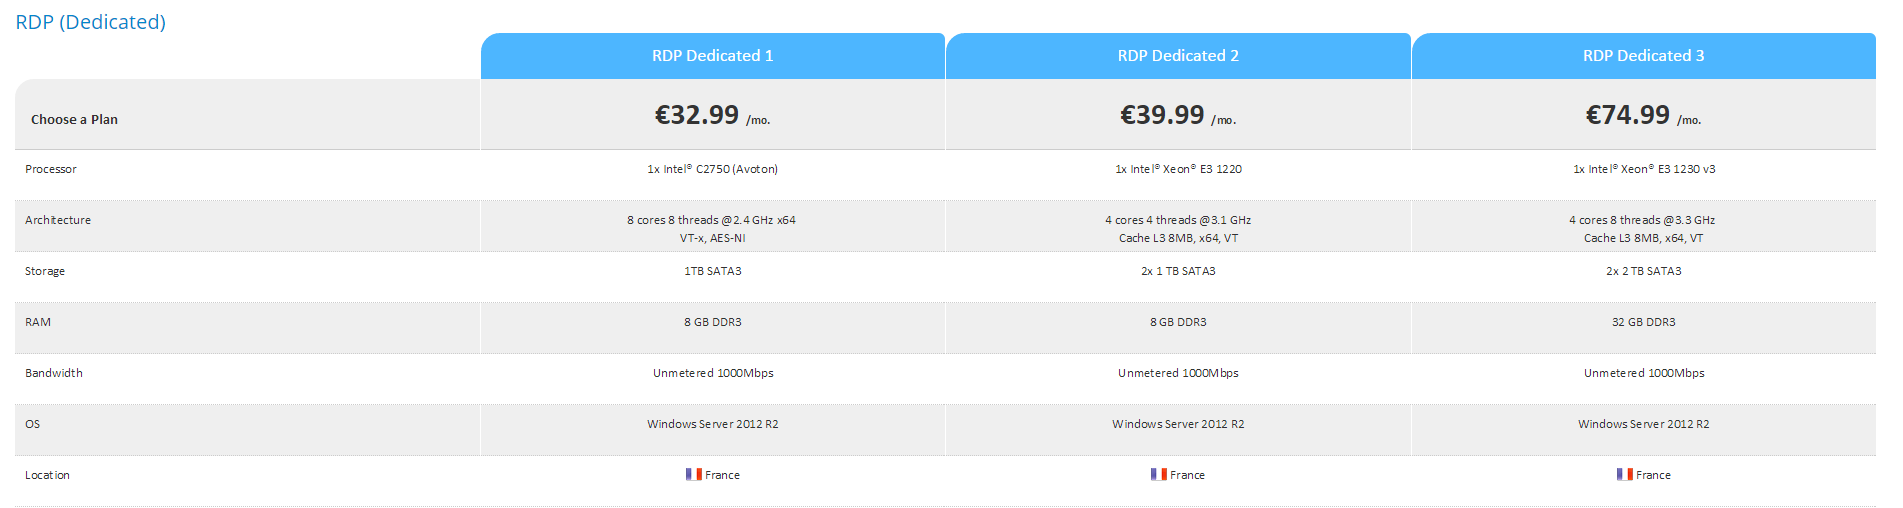Viewport: 1903px width, 508px height.
Task: Click the Choose a Plan label
Action: [x=74, y=120]
